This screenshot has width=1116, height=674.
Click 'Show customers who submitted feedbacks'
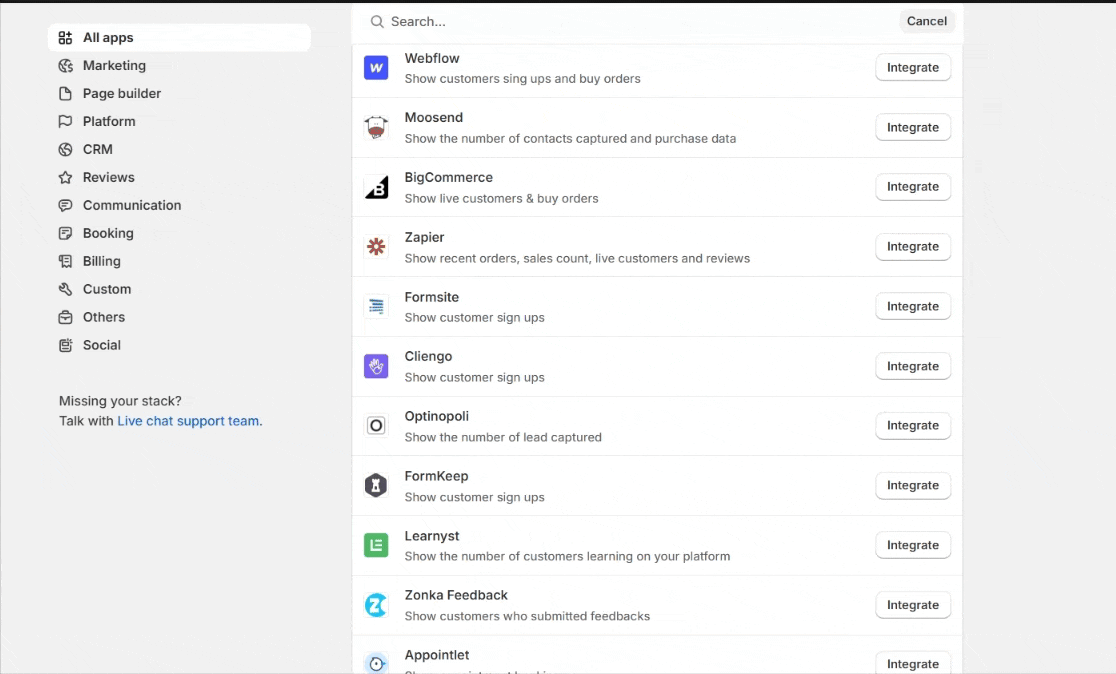[527, 616]
